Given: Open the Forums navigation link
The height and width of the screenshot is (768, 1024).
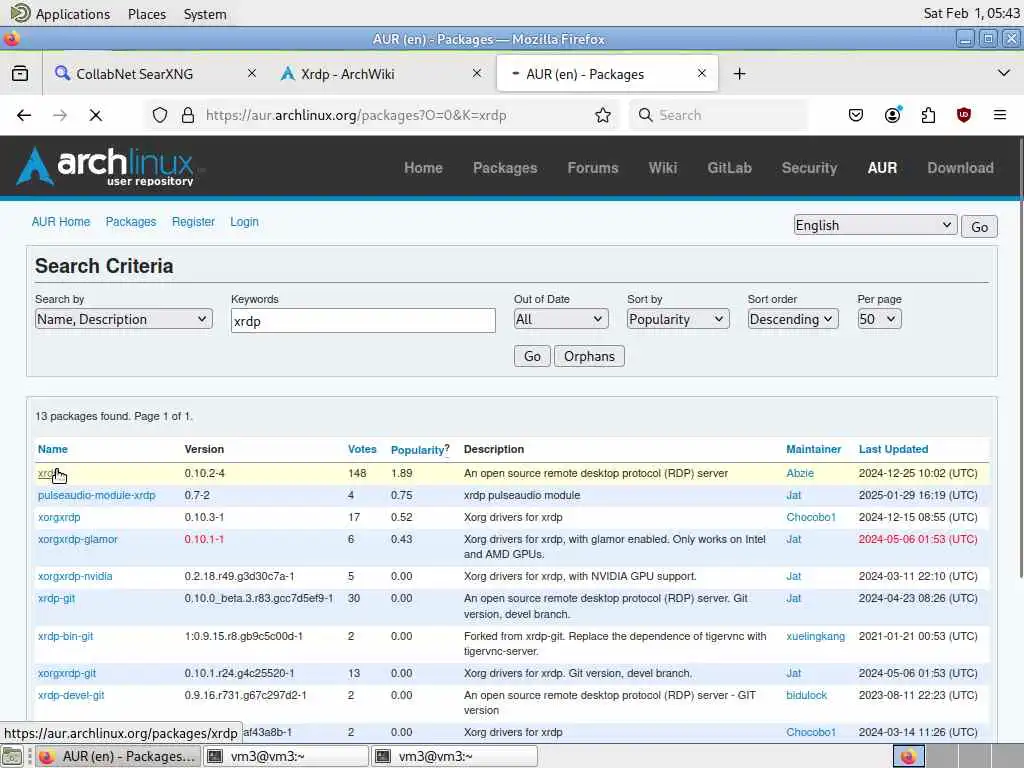Looking at the screenshot, I should click(593, 168).
